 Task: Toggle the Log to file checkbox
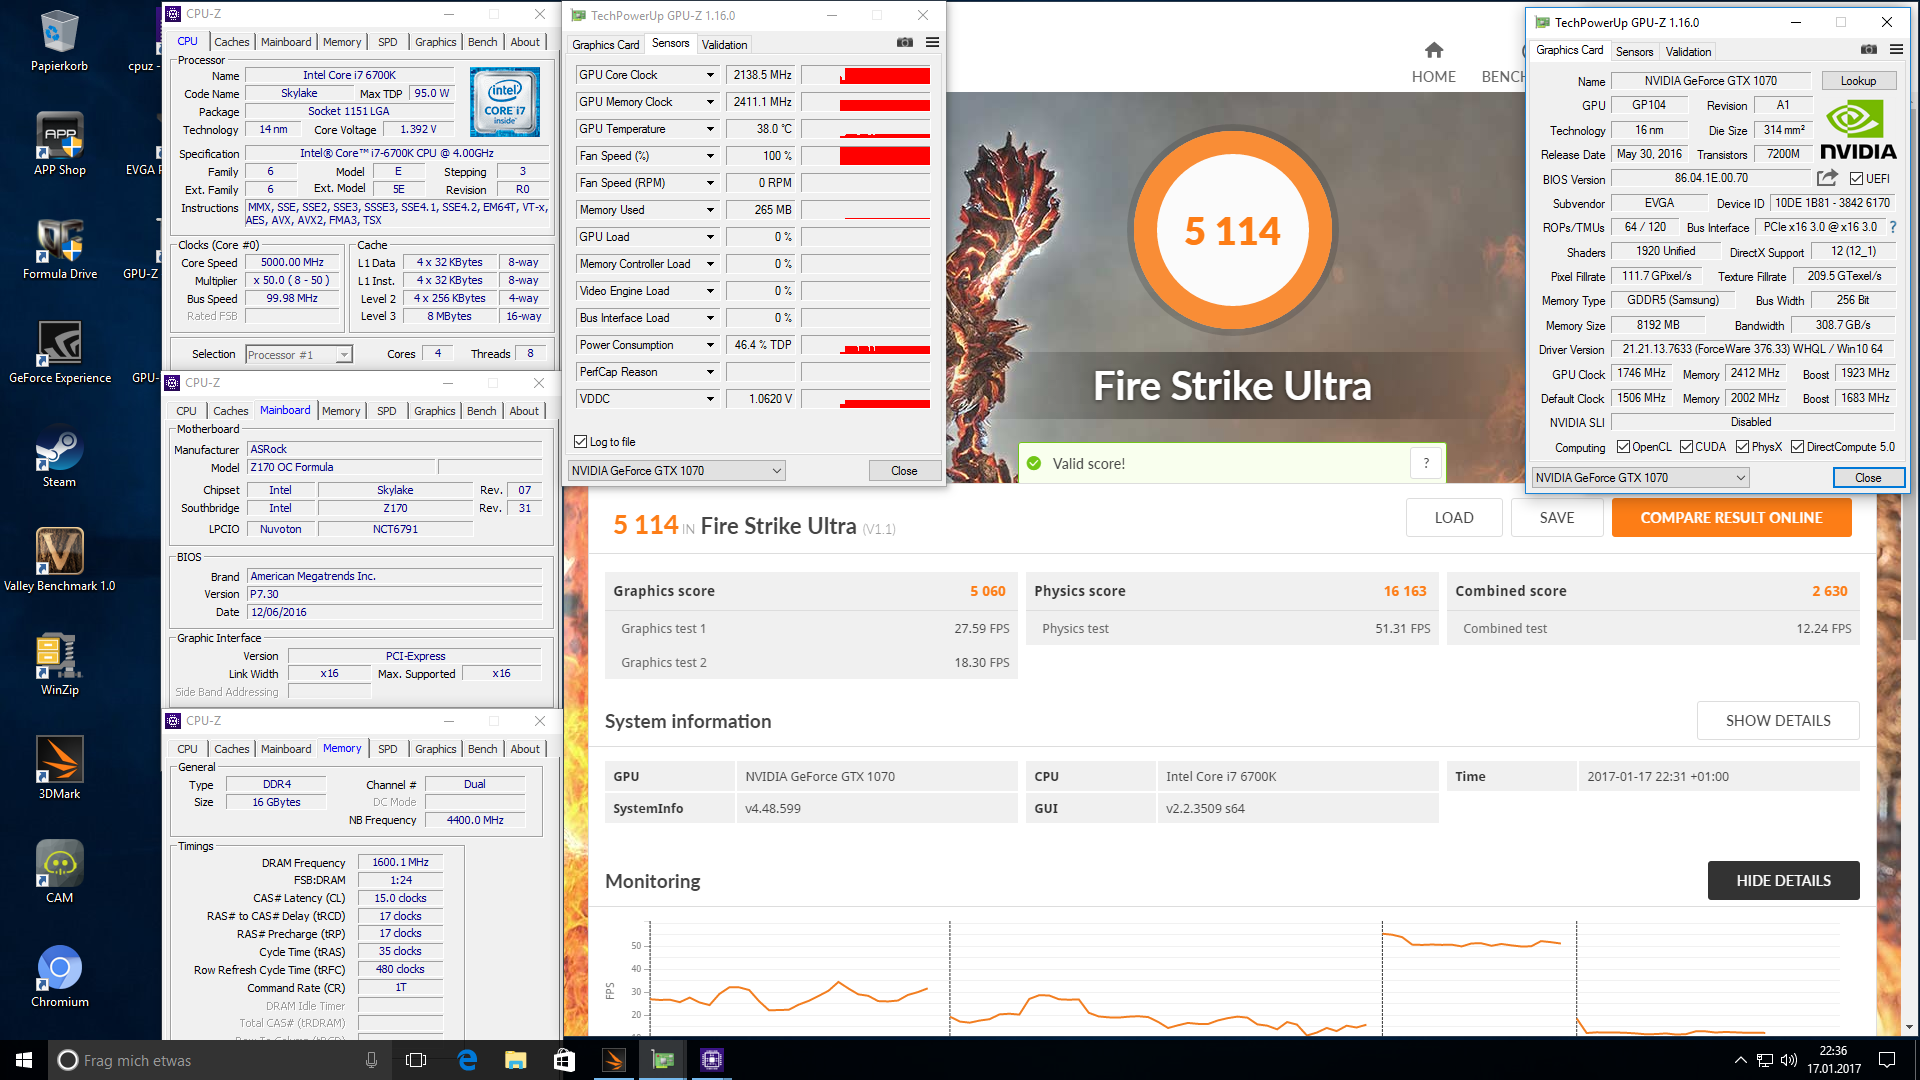(580, 442)
